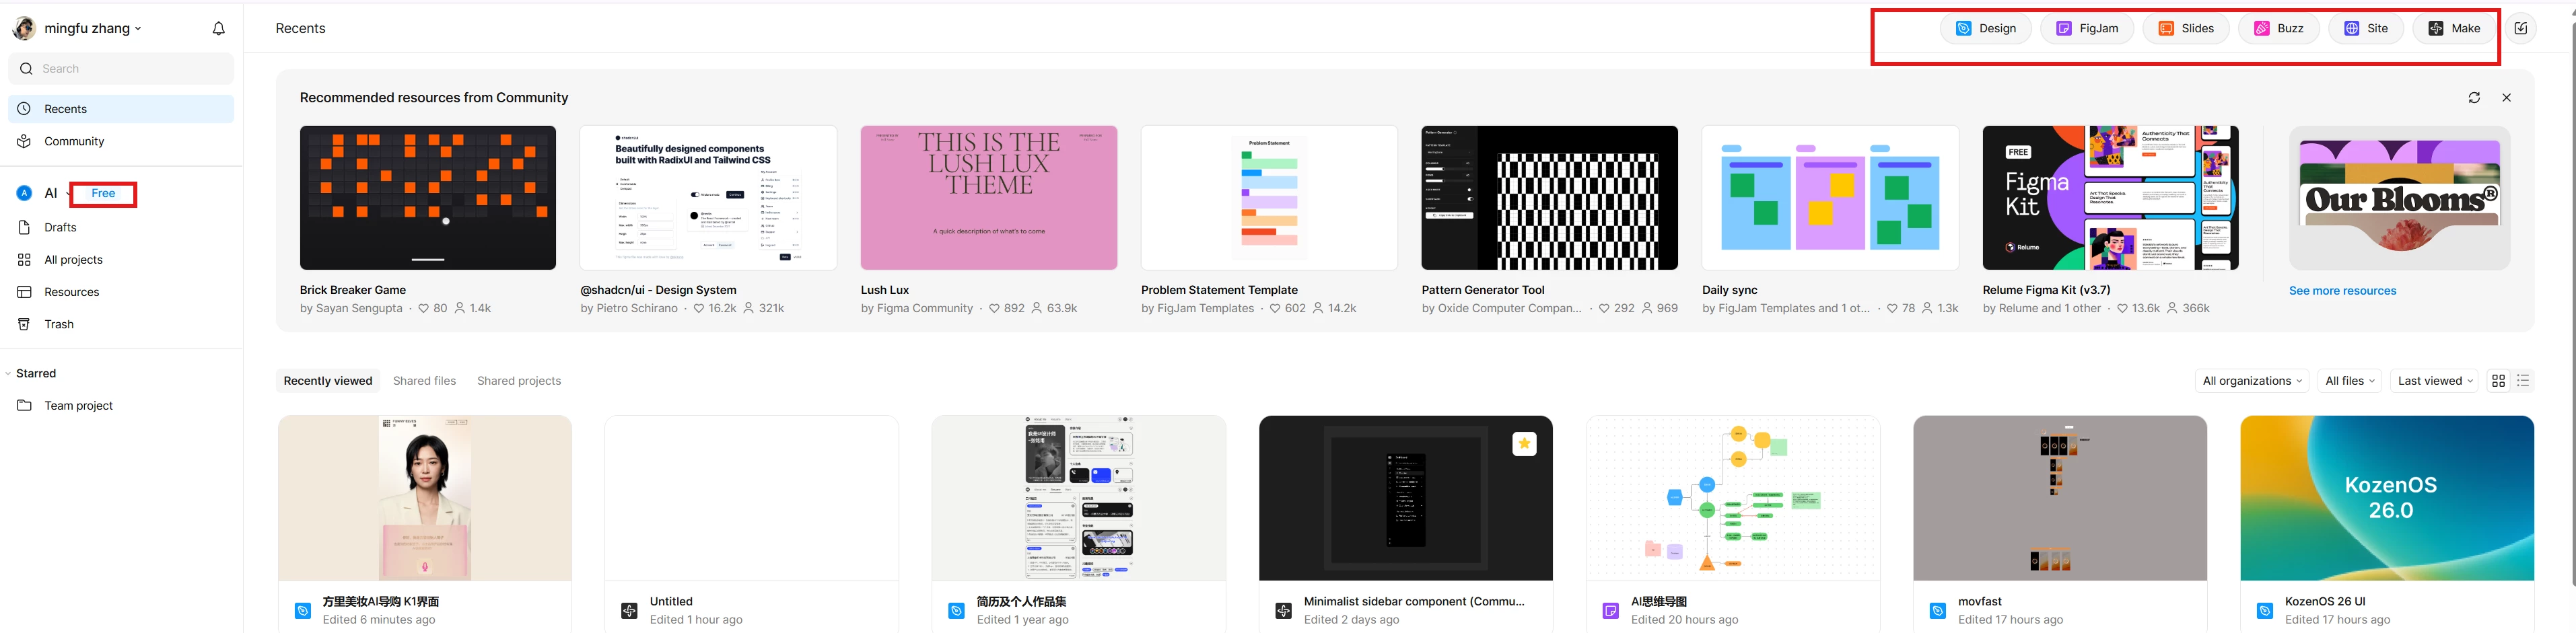Open All projects in the sidebar

tap(121, 260)
